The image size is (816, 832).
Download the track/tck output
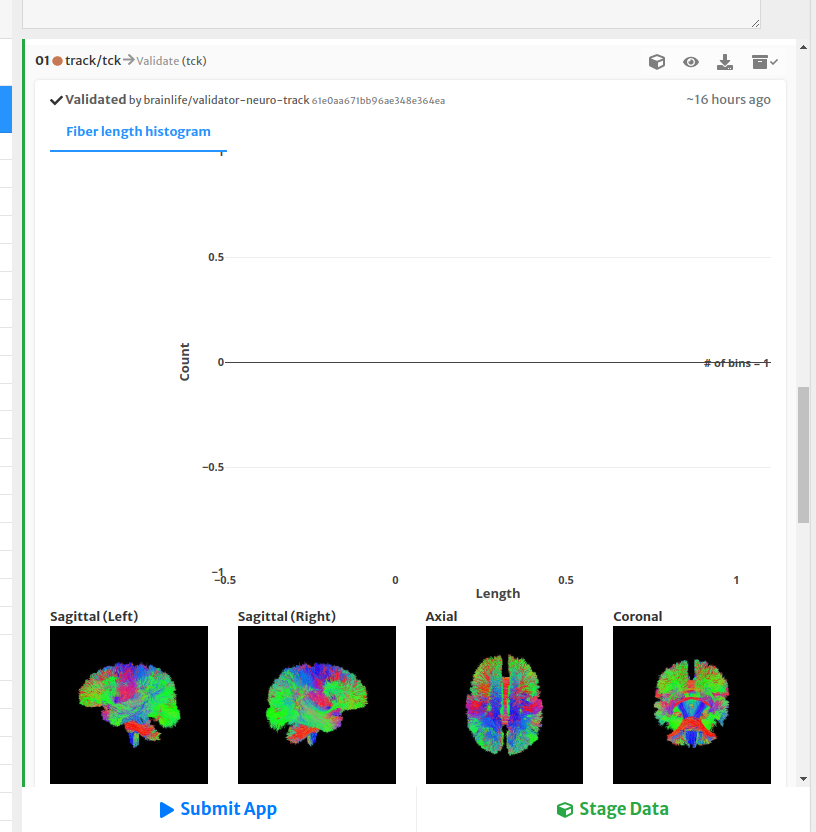tap(725, 61)
